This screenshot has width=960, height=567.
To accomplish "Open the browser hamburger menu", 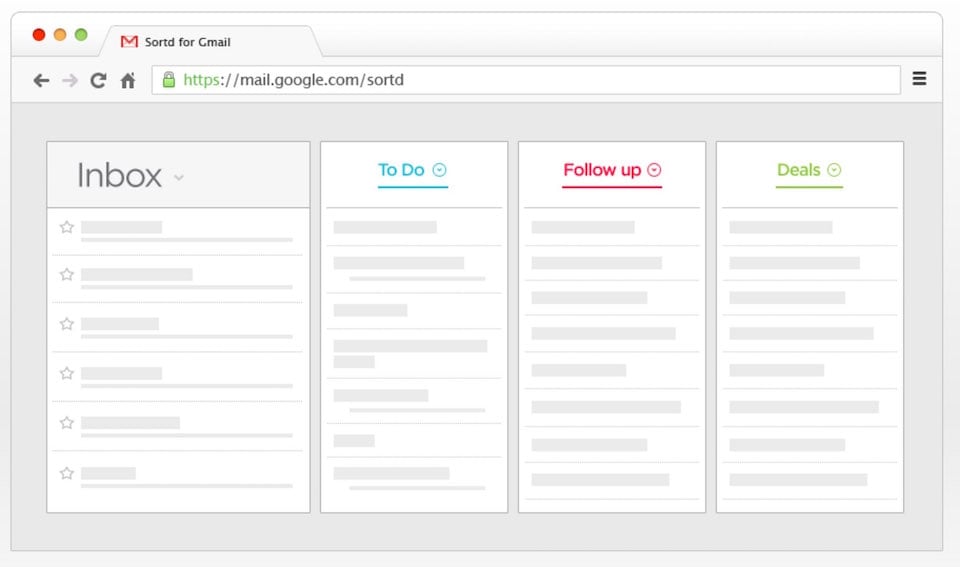I will (919, 78).
